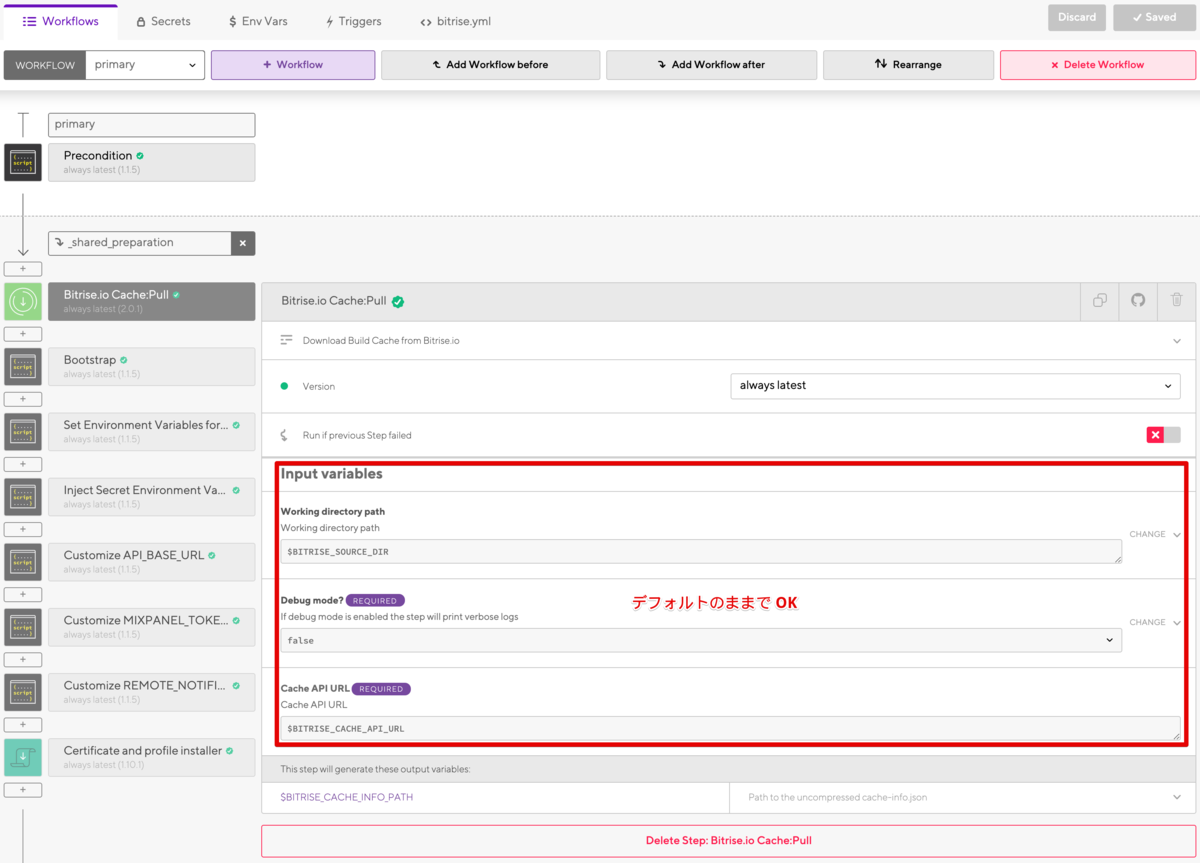1200x863 pixels.
Task: Click the Delete Workflow button
Action: [x=1097, y=65]
